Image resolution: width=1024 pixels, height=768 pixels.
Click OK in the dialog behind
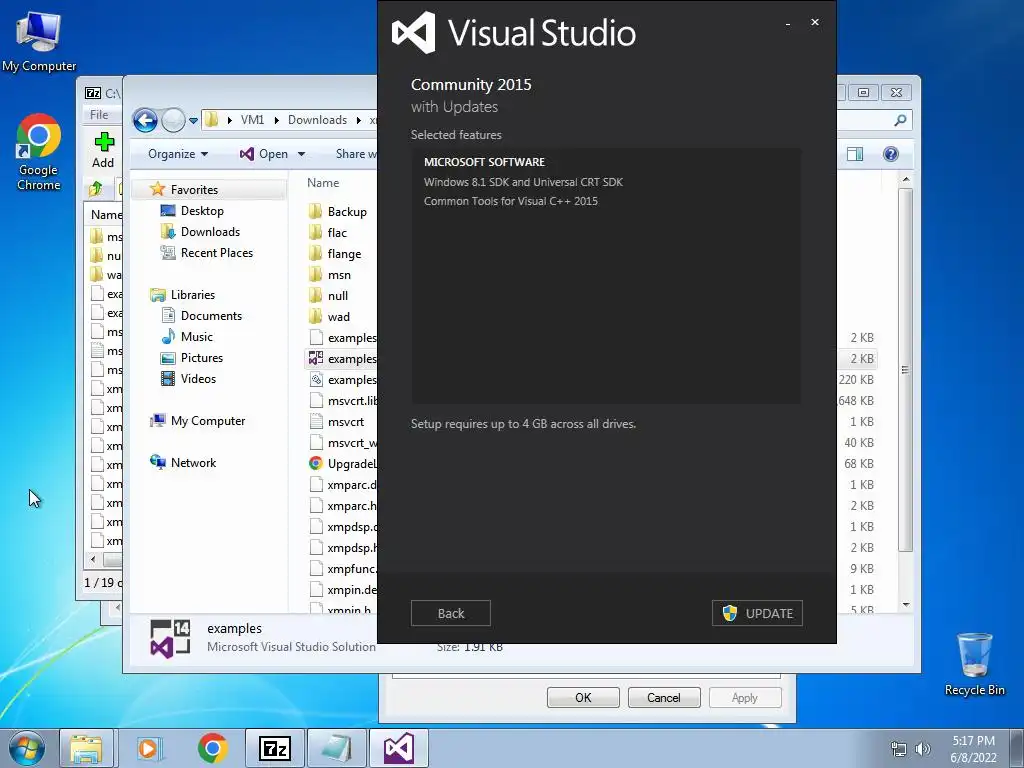[583, 697]
